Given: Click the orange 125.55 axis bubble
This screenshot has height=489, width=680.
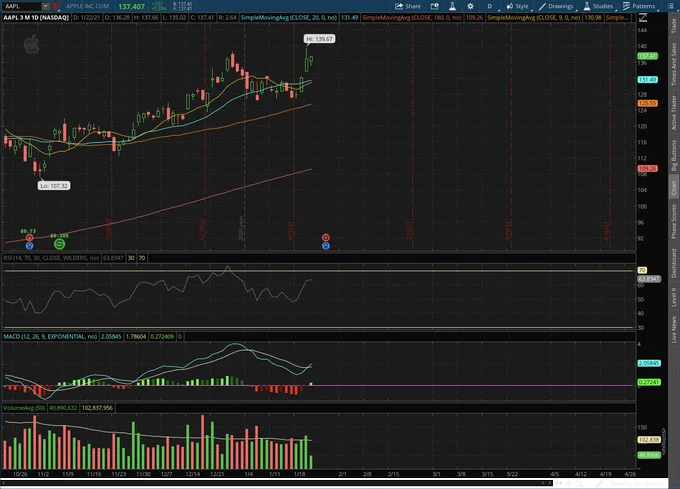Looking at the screenshot, I should (x=647, y=103).
